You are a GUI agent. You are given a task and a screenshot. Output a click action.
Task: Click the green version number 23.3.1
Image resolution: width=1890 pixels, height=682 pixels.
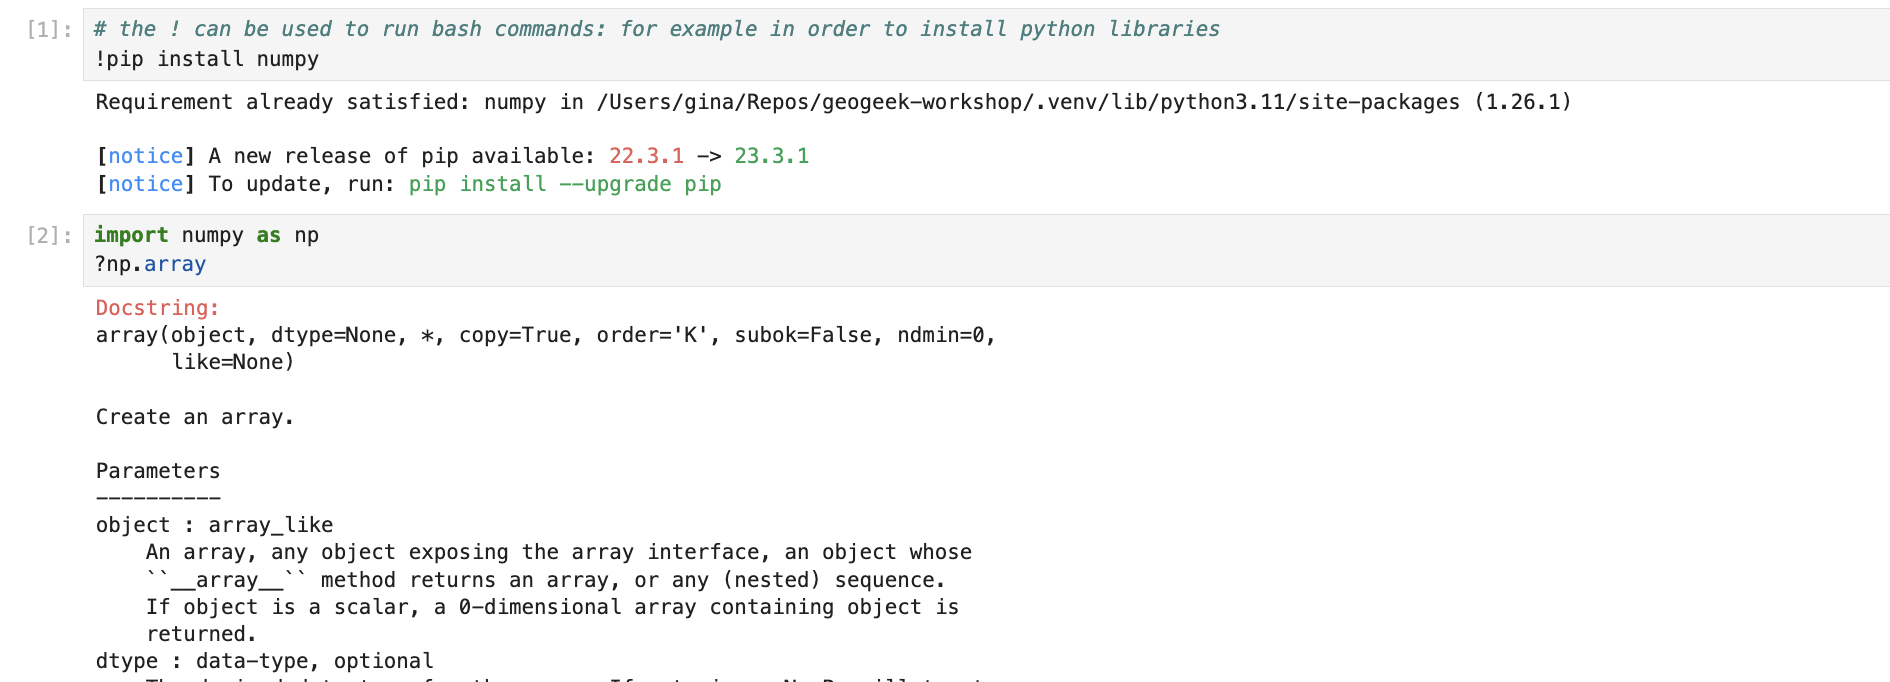click(x=772, y=157)
